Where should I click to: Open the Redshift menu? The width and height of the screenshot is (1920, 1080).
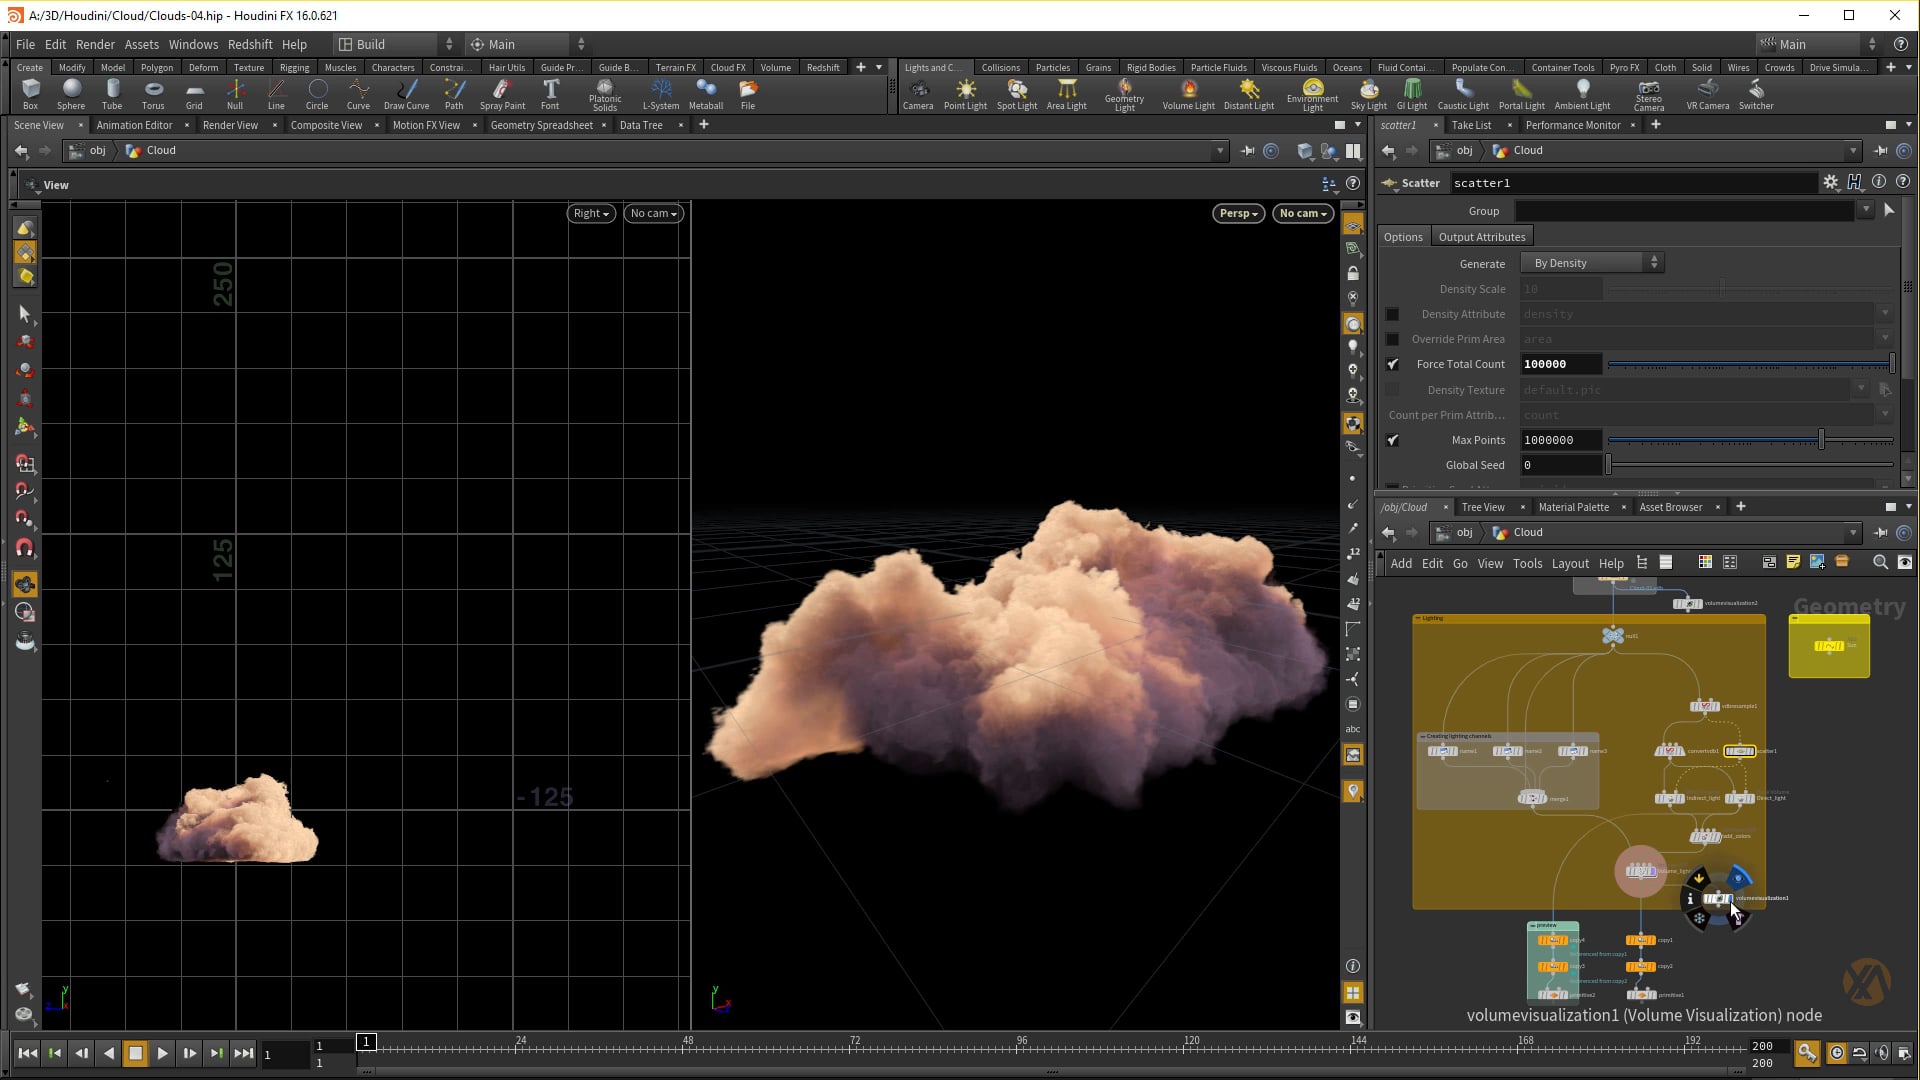[250, 44]
